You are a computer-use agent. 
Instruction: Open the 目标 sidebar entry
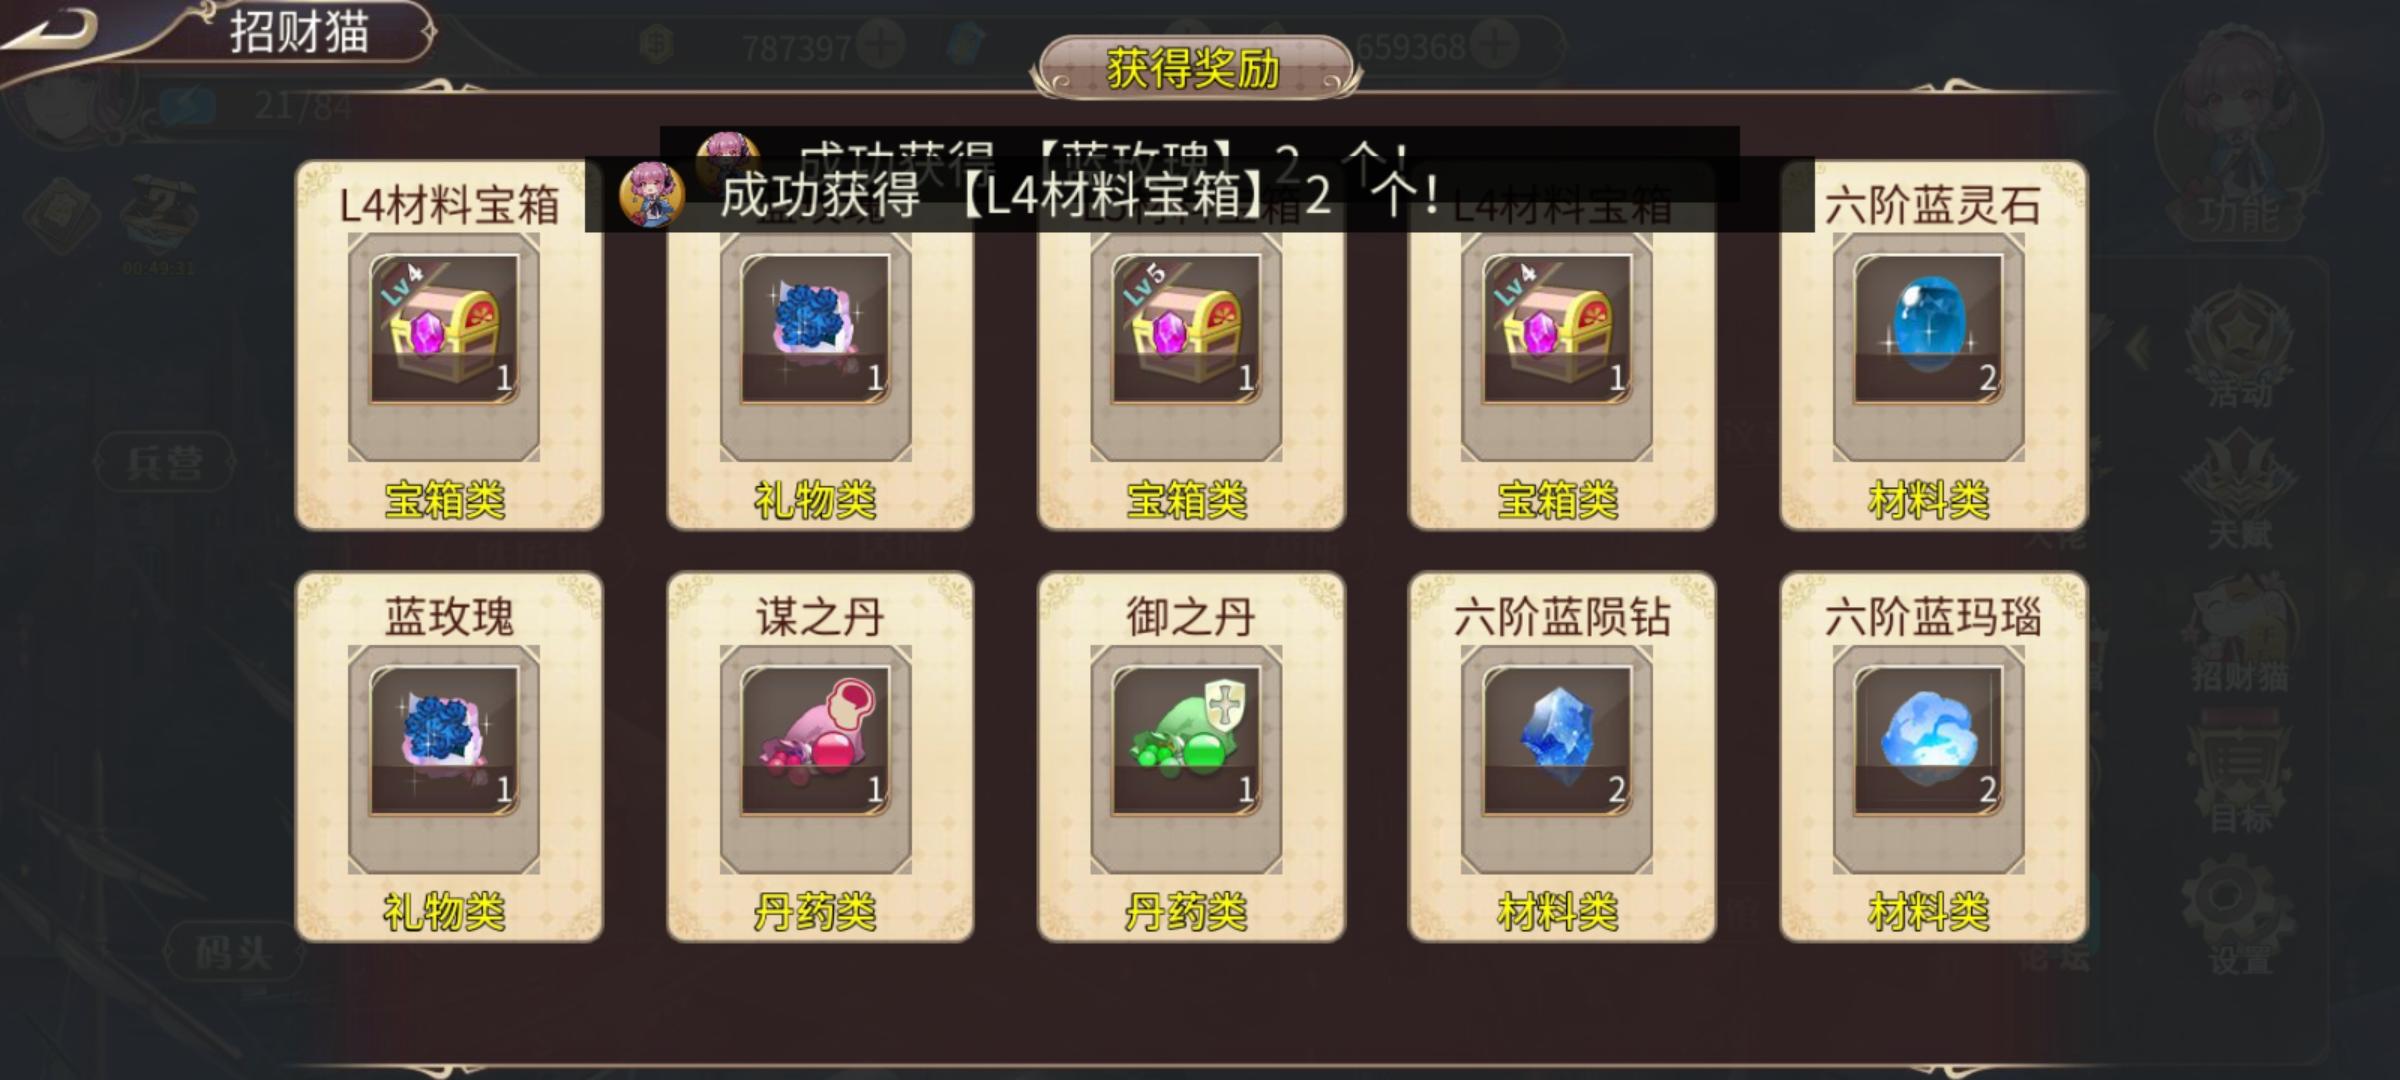(x=2241, y=780)
